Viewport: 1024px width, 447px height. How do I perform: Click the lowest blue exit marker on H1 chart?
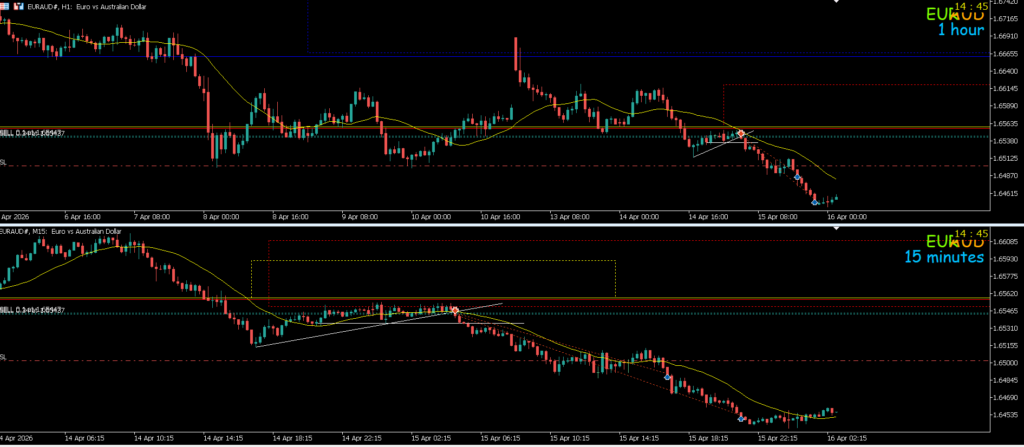[815, 202]
